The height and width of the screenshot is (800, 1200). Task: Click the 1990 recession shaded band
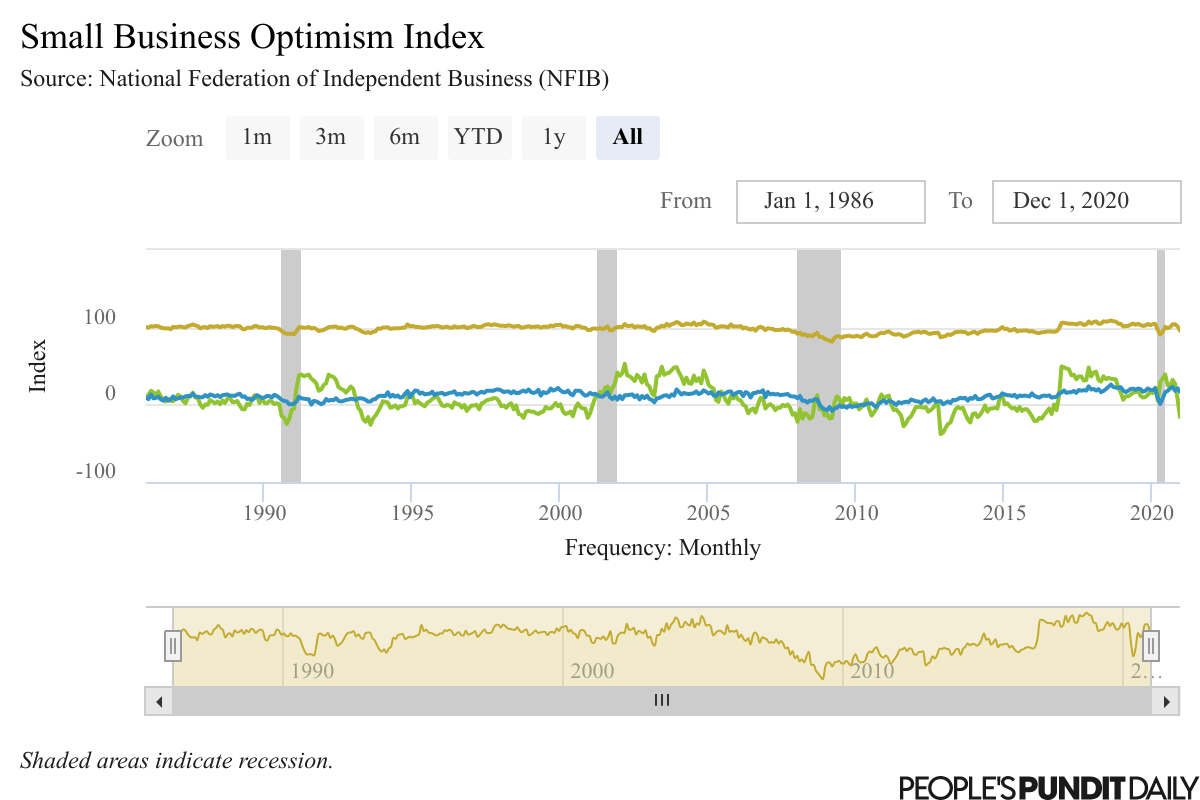pyautogui.click(x=291, y=366)
